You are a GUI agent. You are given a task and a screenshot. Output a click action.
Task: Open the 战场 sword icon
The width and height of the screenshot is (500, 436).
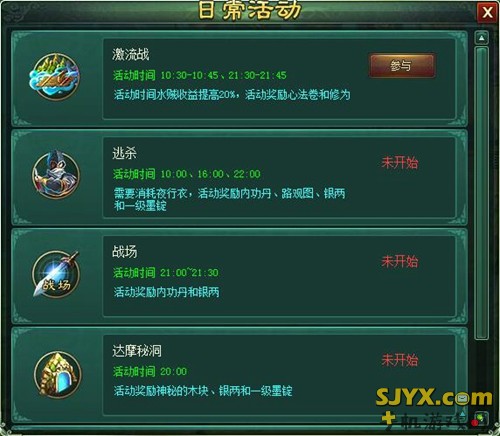coord(56,274)
